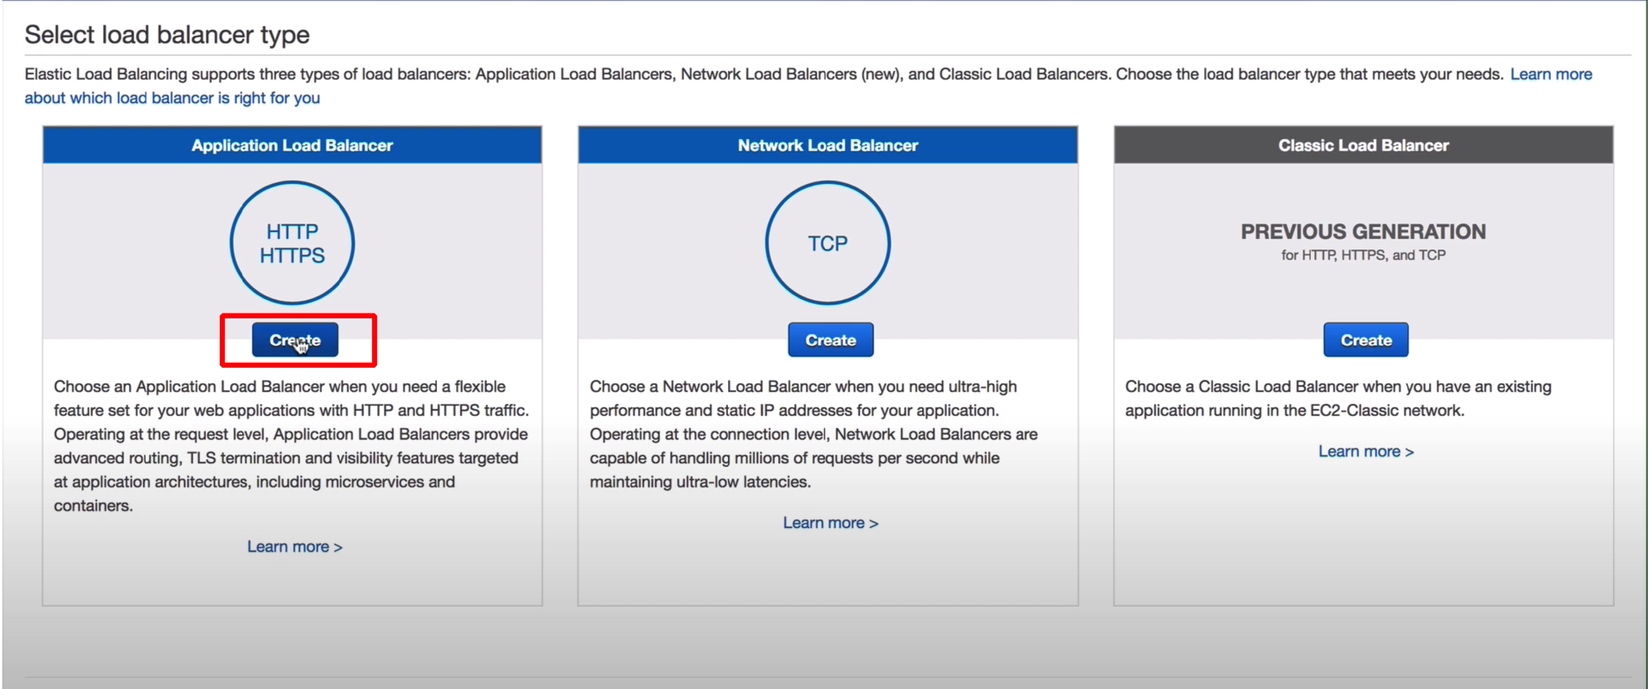Open Learn more under Classic Load Balancer
Viewport: 1650px width, 689px height.
[x=1366, y=451]
